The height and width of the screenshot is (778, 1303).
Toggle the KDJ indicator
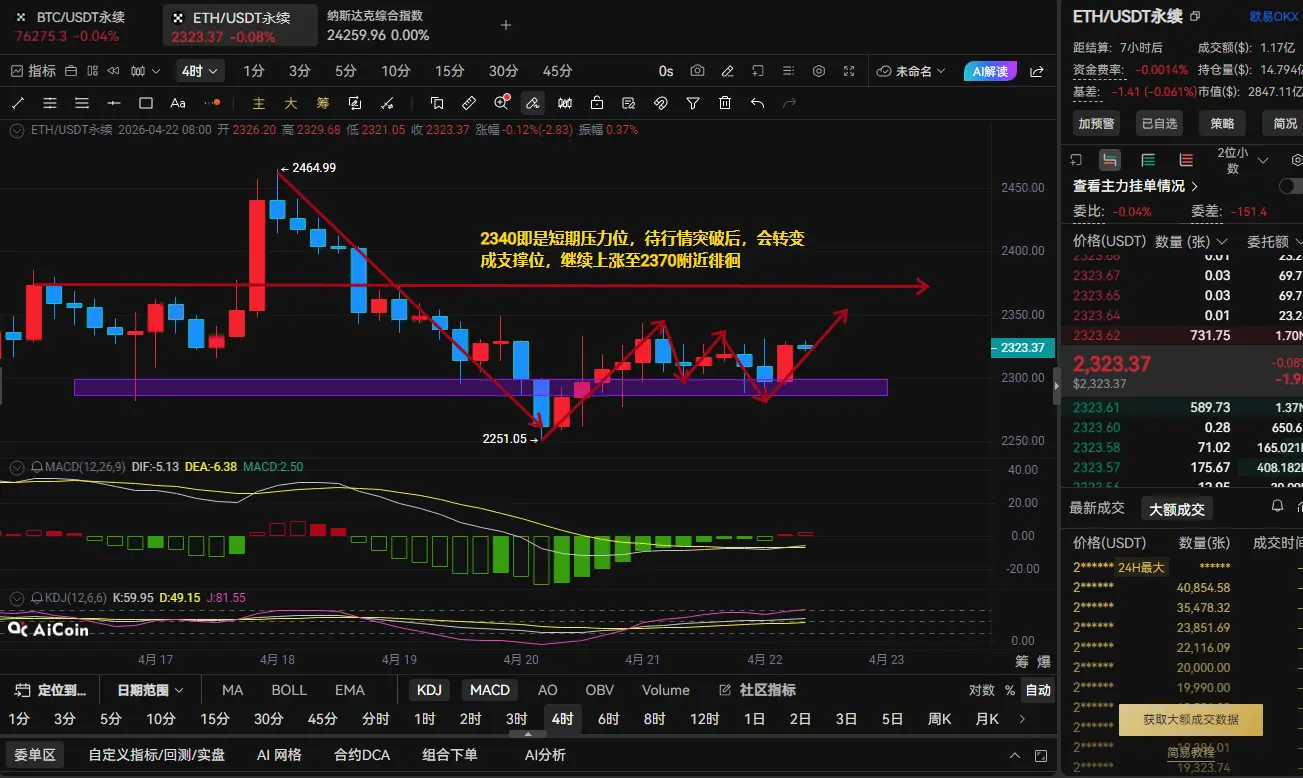coord(429,690)
